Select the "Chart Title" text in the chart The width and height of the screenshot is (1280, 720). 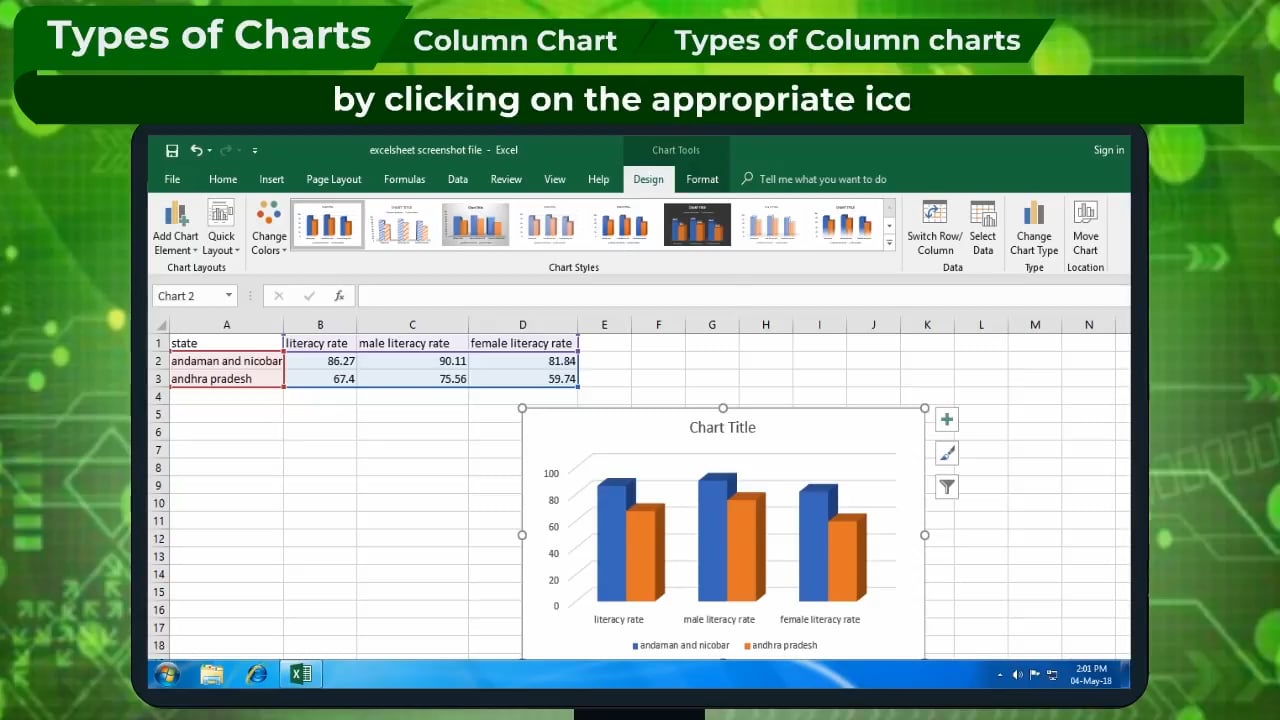pos(722,428)
